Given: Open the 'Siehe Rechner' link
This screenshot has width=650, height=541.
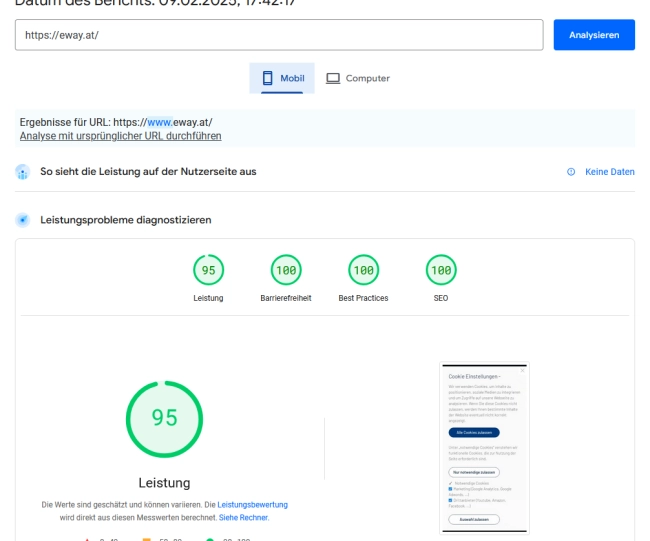Looking at the screenshot, I should 244,518.
